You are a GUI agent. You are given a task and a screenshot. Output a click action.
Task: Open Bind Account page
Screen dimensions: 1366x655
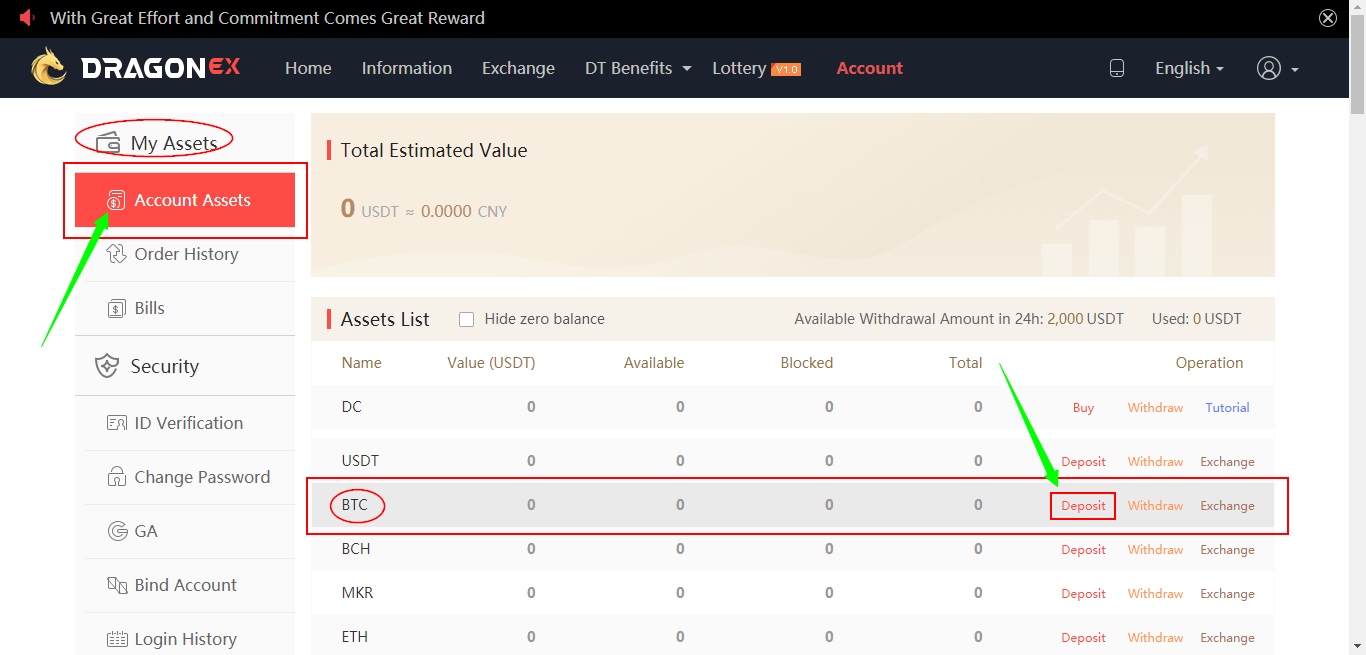[185, 585]
